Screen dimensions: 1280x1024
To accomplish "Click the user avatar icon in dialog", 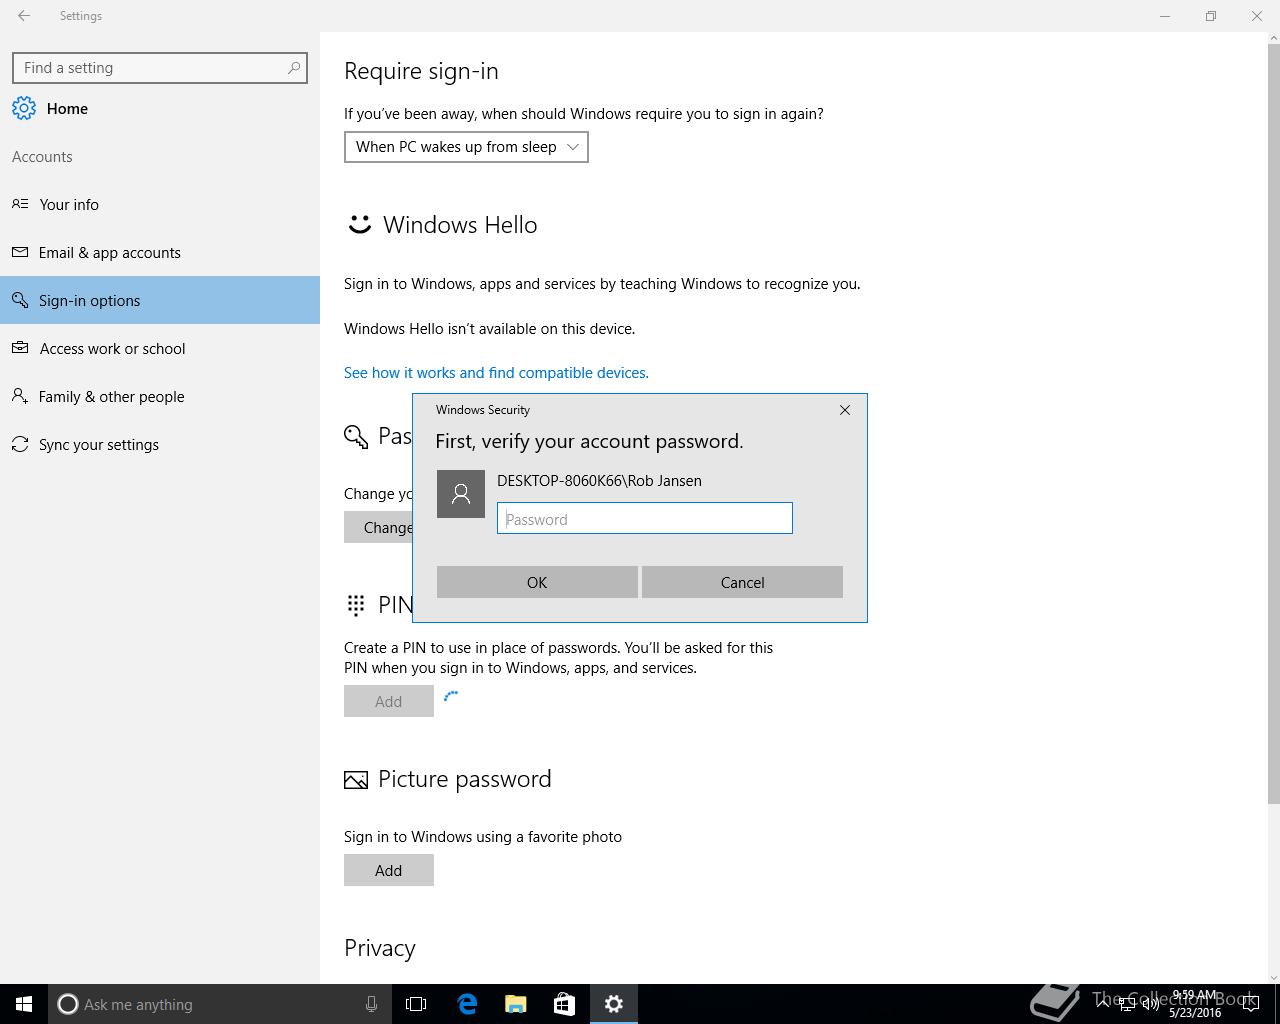I will pos(461,494).
